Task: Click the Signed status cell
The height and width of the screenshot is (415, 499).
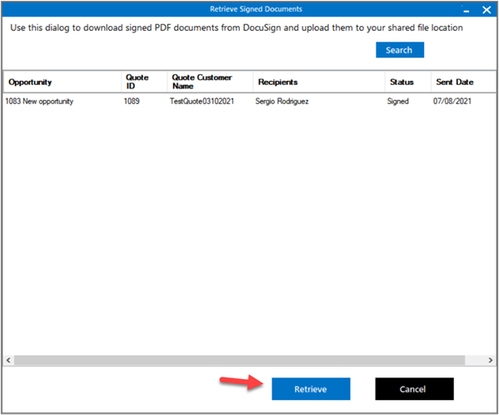Action: tap(398, 101)
